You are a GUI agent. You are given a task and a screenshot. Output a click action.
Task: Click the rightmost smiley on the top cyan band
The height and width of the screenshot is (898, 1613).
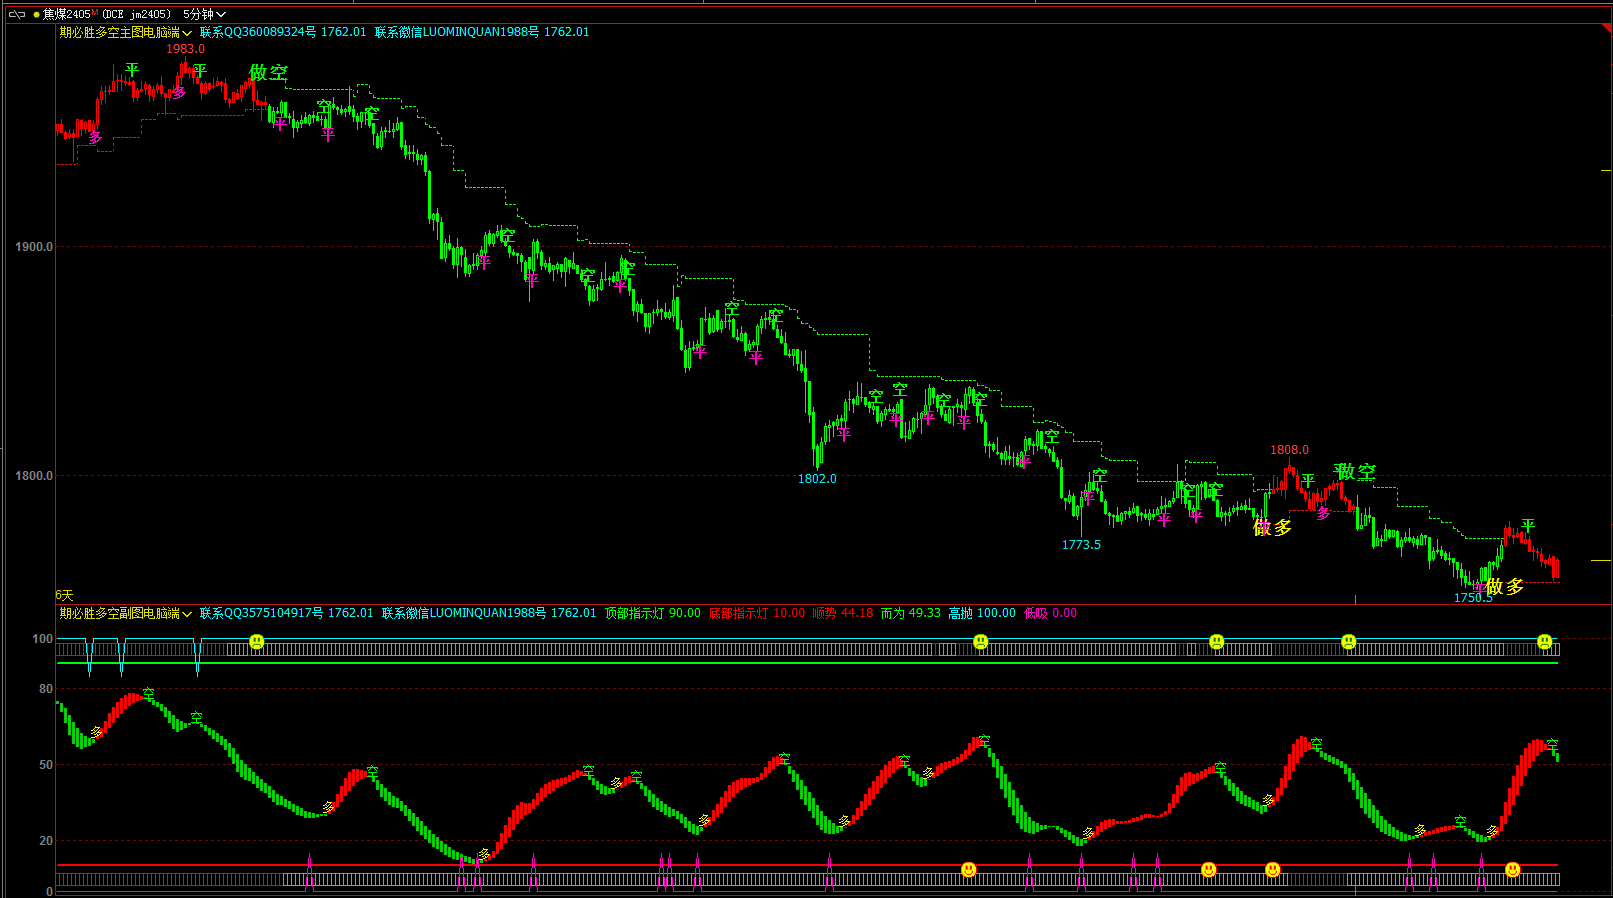[1545, 641]
